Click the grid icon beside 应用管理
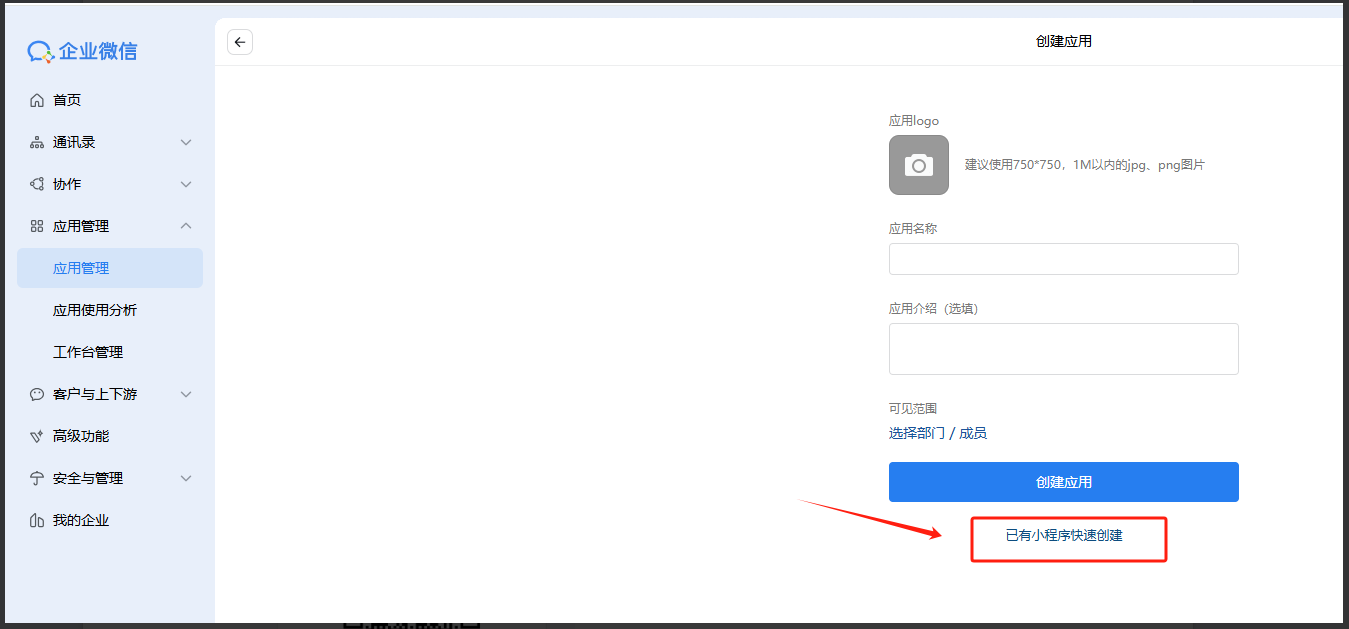Viewport: 1349px width, 629px height. pyautogui.click(x=37, y=226)
